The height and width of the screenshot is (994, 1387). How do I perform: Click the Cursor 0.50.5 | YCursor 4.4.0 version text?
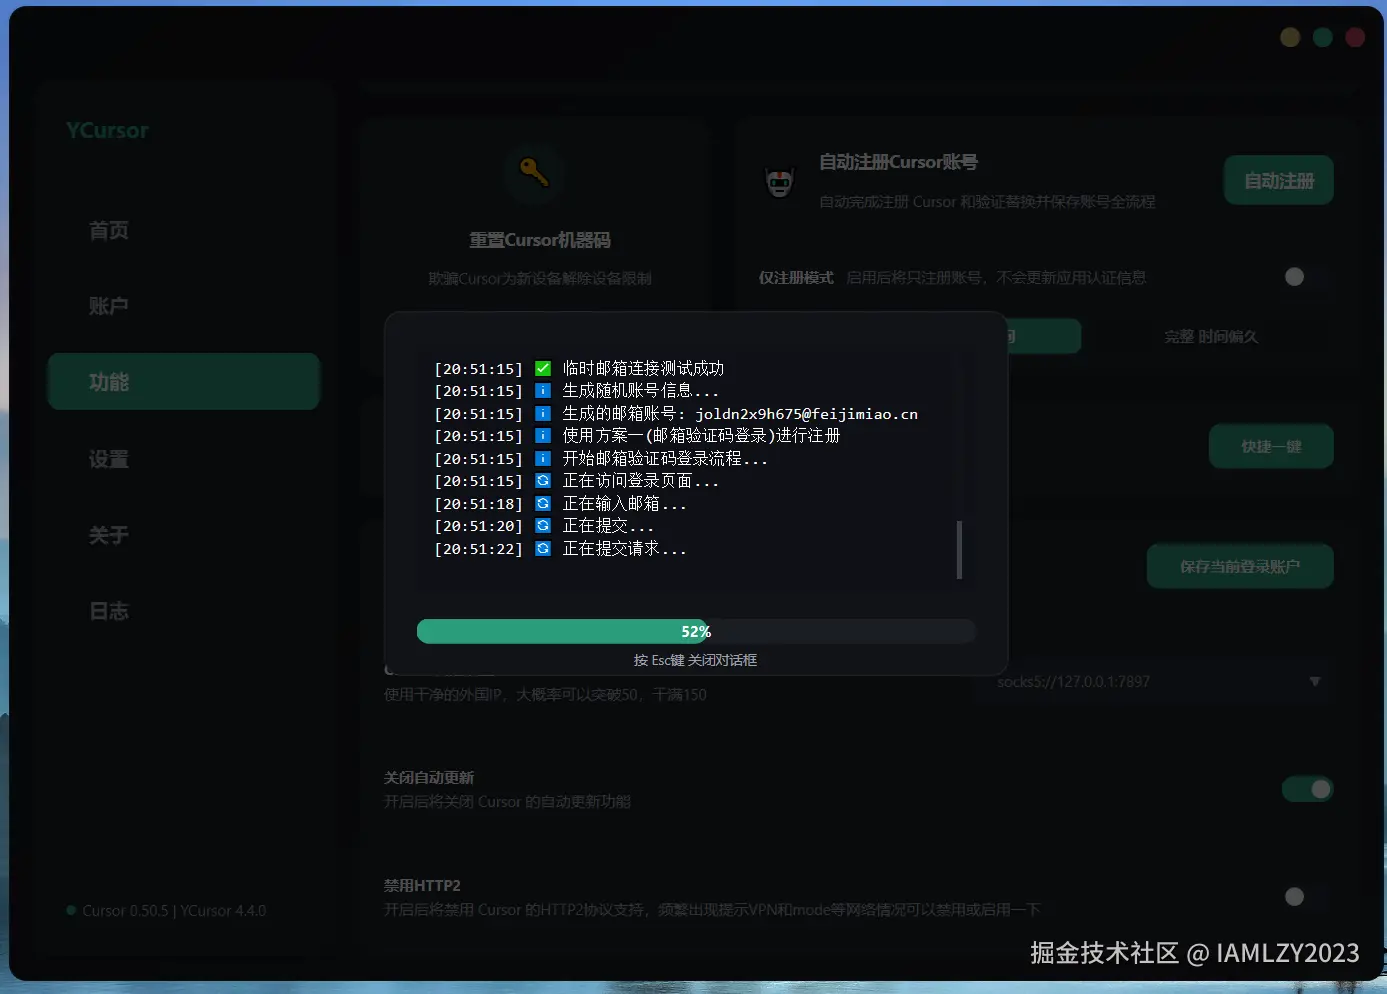174,911
